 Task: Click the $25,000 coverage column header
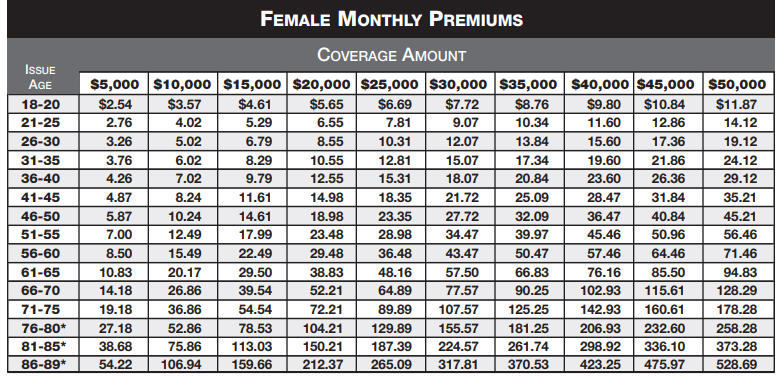(x=389, y=84)
